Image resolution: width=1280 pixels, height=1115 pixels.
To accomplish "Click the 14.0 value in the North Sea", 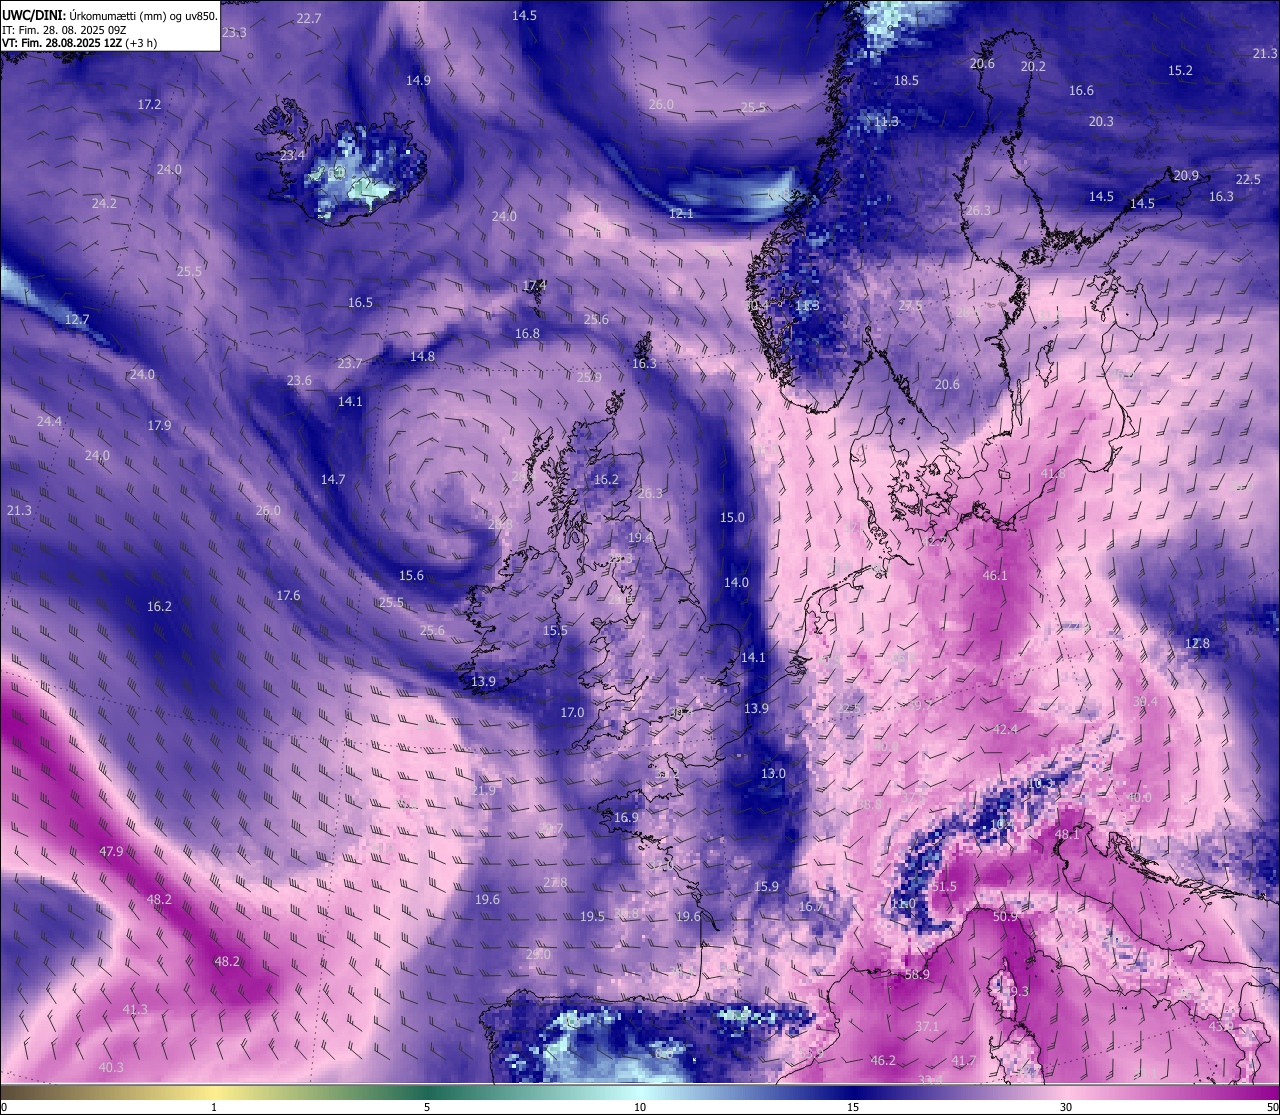I will 736,583.
